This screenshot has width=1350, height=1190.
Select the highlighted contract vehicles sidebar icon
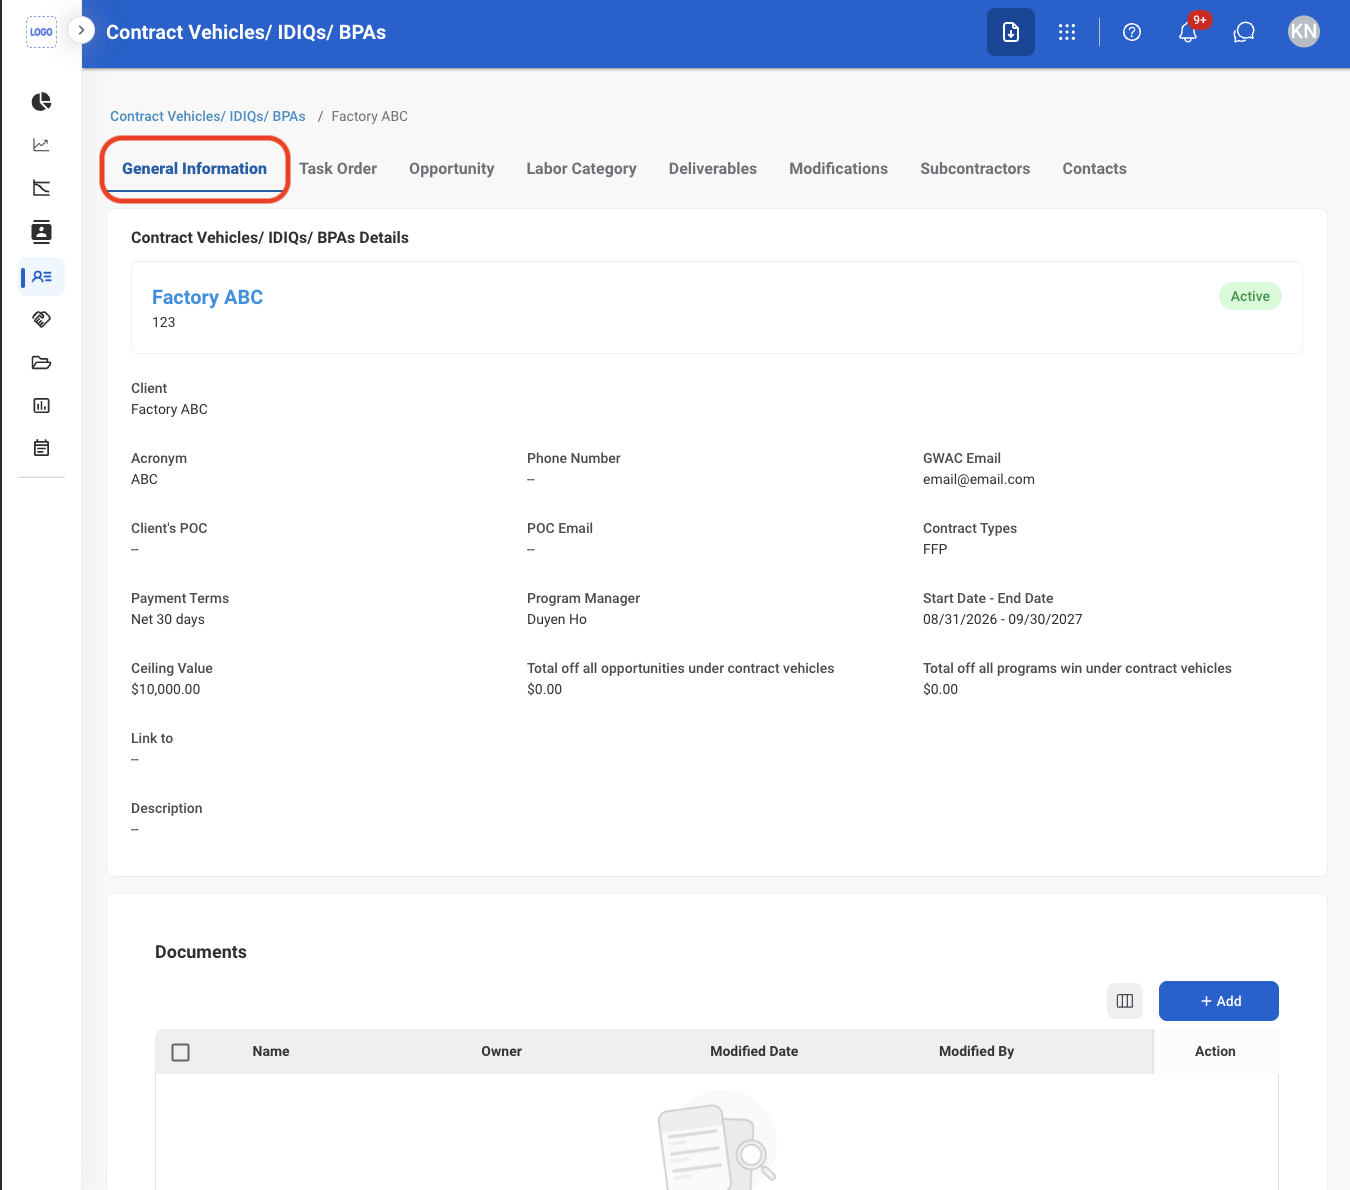(41, 276)
